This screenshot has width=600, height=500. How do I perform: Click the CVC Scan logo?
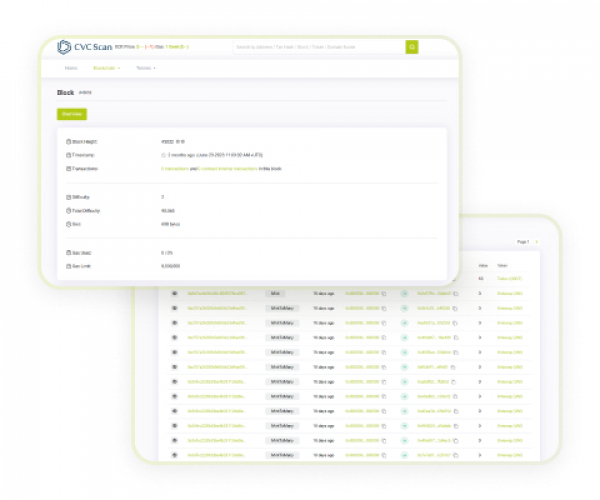point(85,47)
